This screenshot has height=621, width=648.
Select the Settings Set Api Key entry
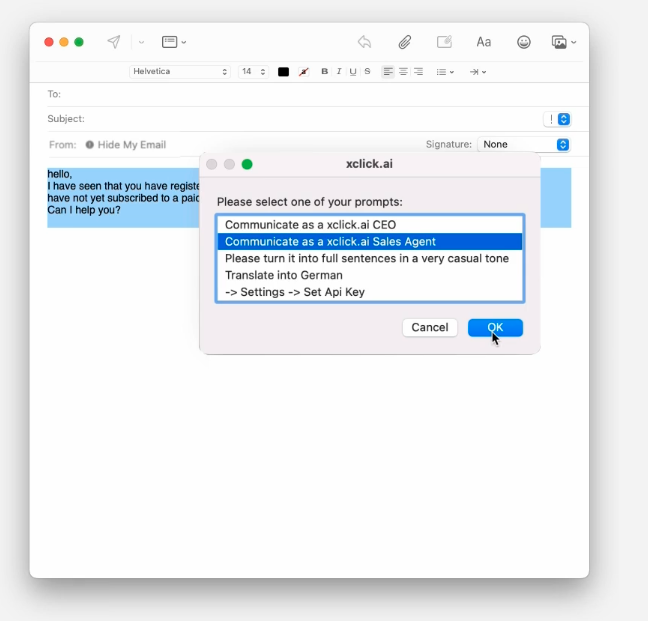pos(369,292)
